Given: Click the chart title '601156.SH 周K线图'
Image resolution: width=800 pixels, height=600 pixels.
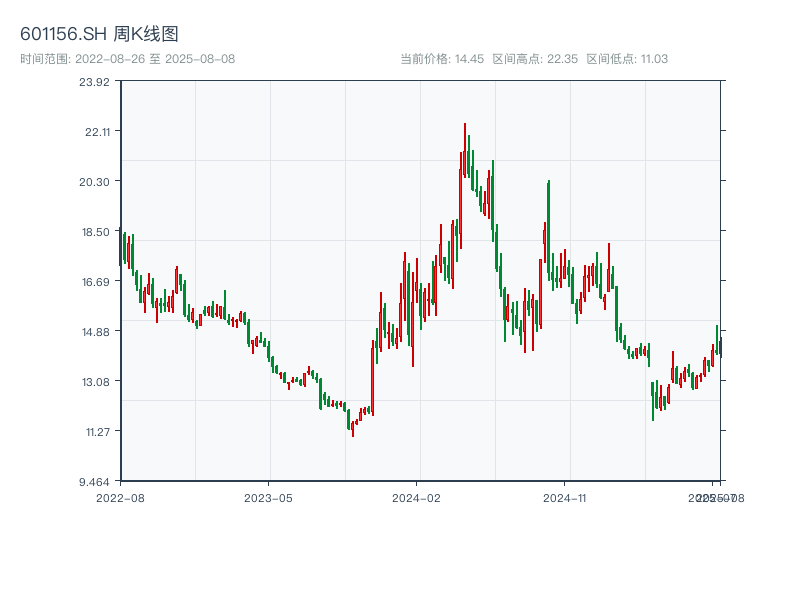Looking at the screenshot, I should [99, 34].
